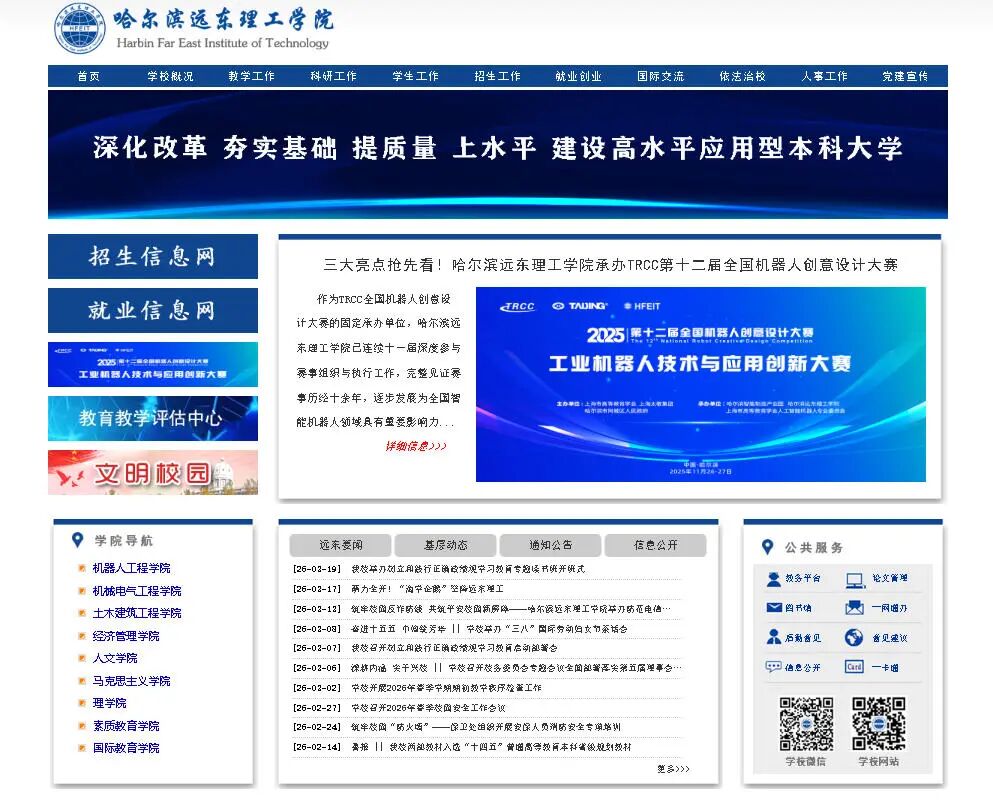Click 更多>>> below the news list
This screenshot has height=801, width=993.
pos(673,769)
